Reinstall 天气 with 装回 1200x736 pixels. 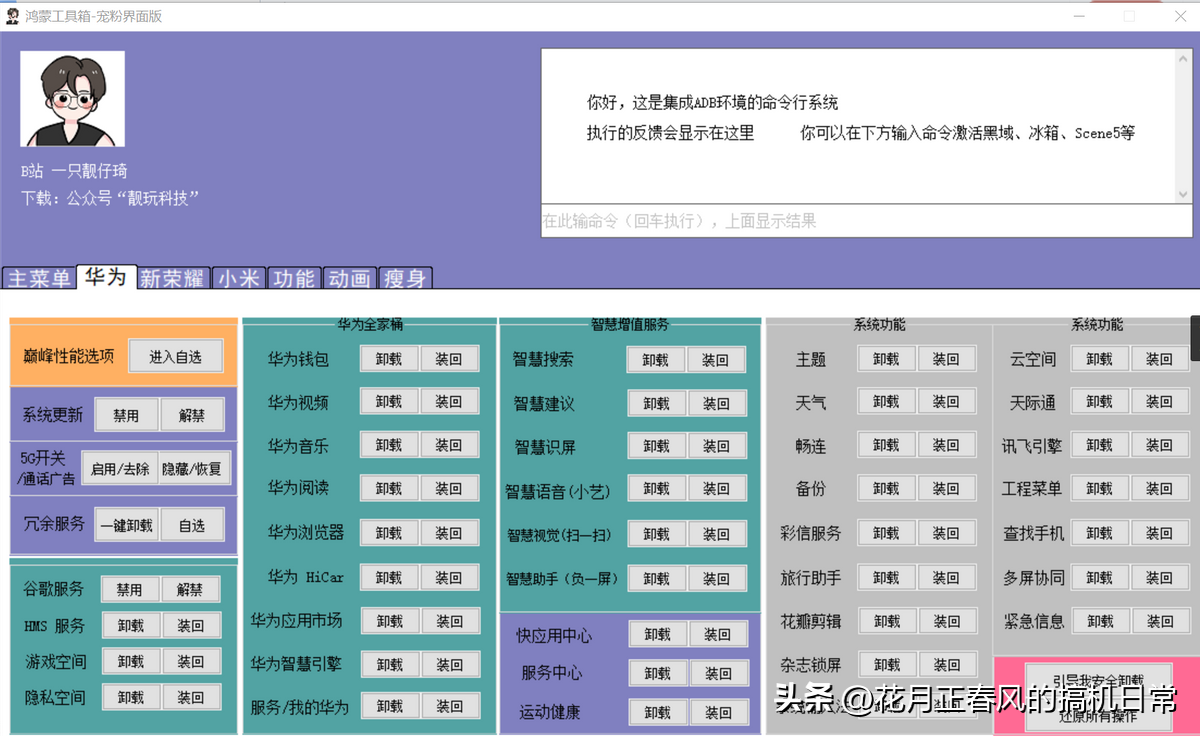(x=946, y=401)
